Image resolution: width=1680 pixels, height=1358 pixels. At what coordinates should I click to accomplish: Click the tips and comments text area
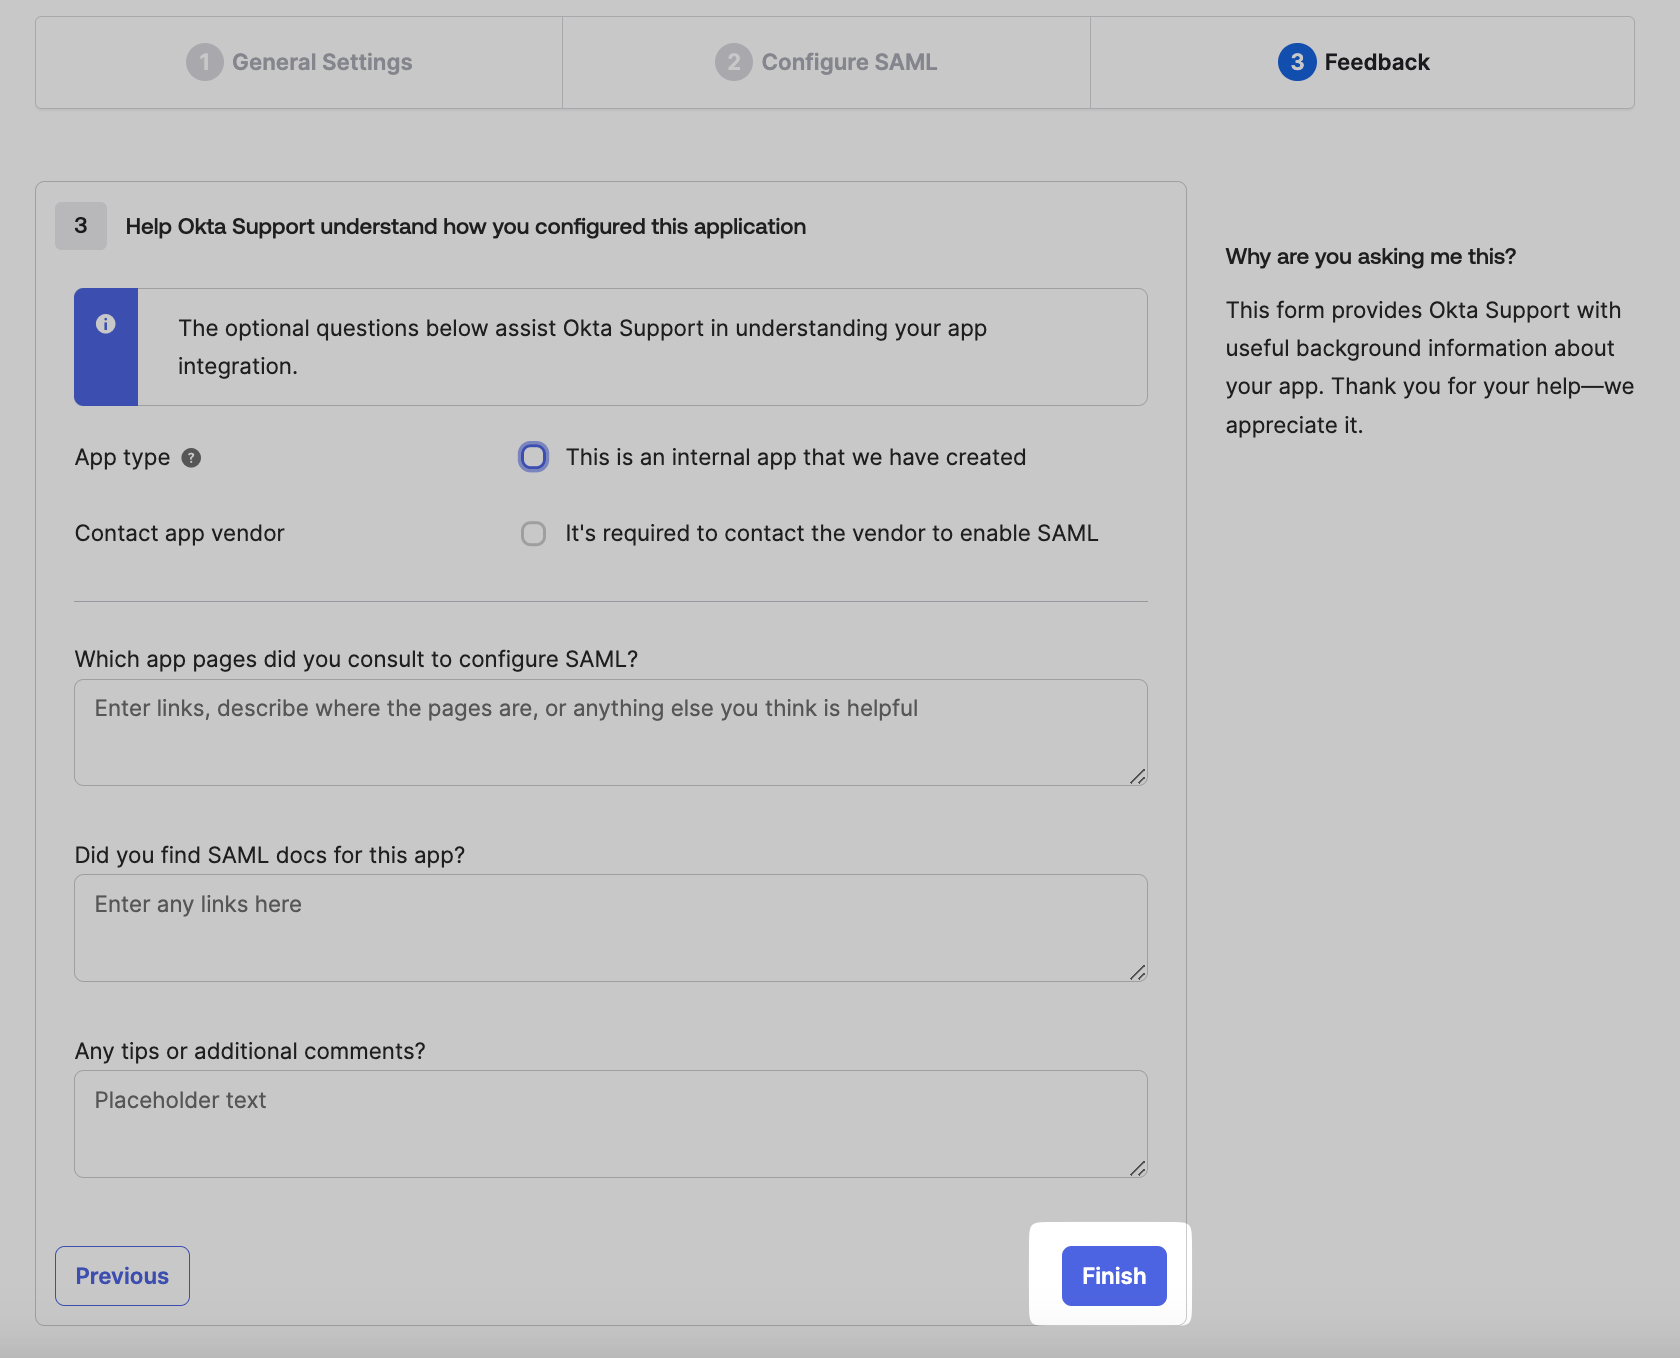[610, 1123]
